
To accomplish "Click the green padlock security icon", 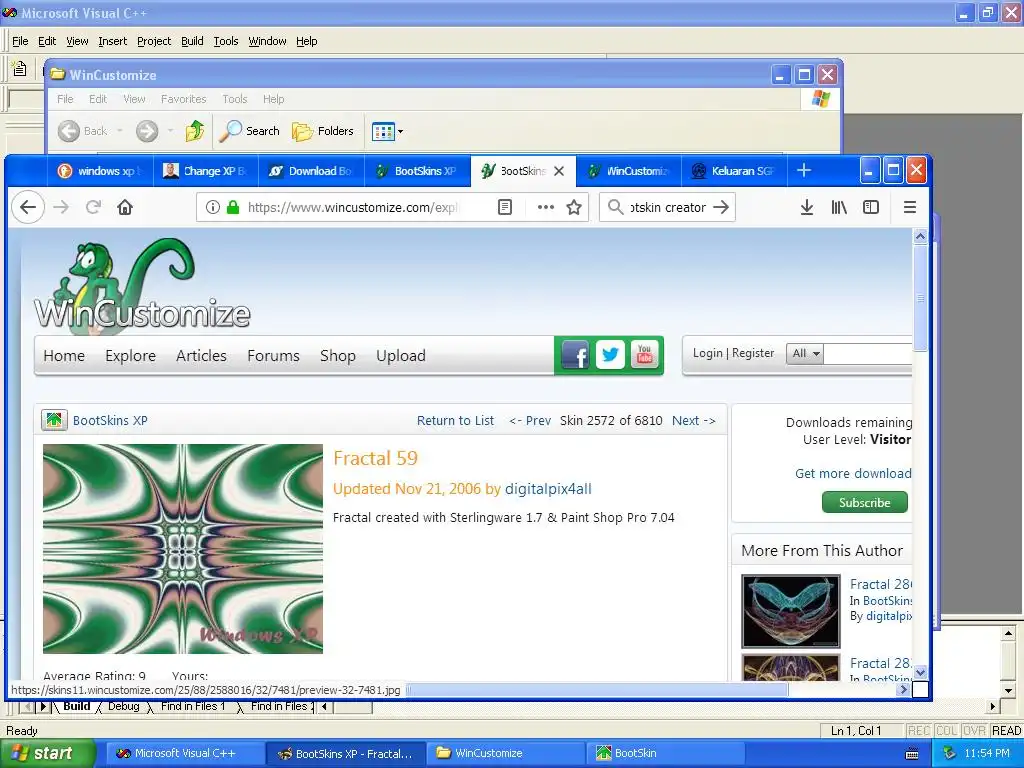I will pyautogui.click(x=233, y=208).
